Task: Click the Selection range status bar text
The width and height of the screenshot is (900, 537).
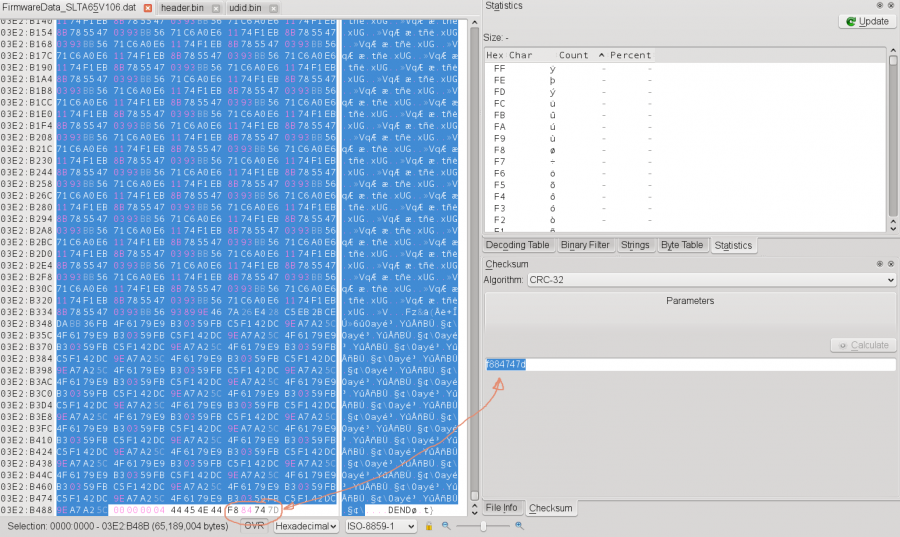Action: [118, 526]
